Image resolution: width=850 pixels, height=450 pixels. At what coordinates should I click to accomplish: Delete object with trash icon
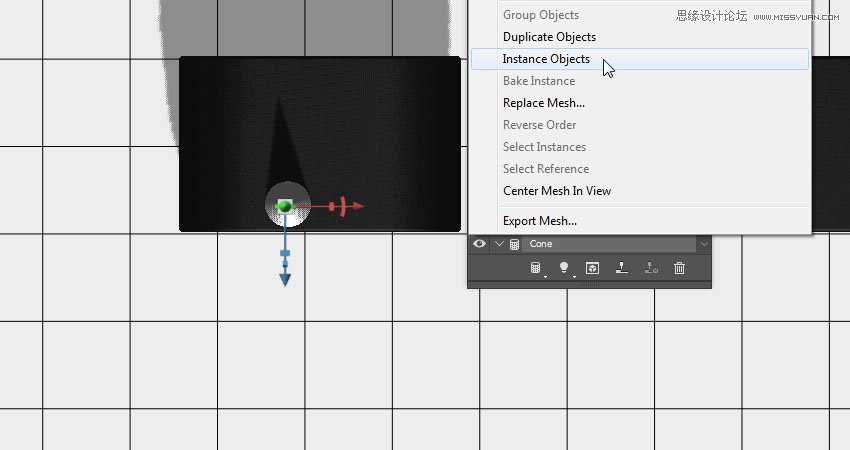[679, 268]
